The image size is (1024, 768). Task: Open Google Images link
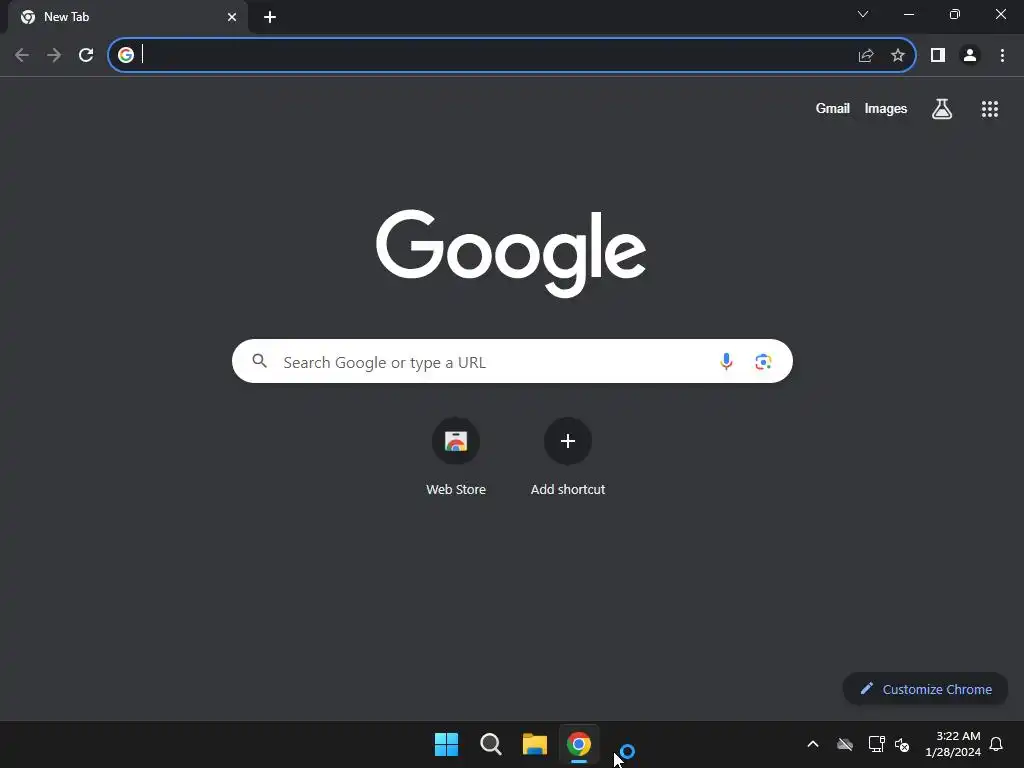(x=886, y=108)
